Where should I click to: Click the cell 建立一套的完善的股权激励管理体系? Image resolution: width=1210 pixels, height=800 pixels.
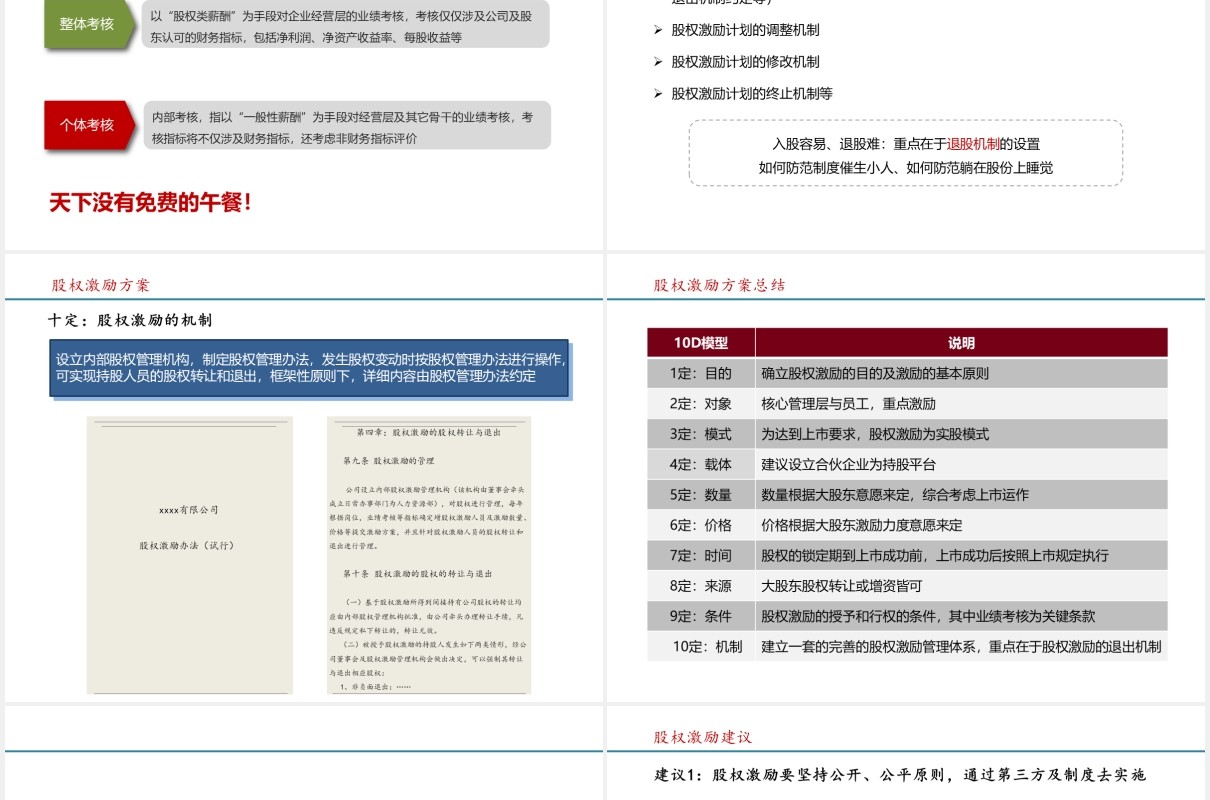[x=961, y=647]
